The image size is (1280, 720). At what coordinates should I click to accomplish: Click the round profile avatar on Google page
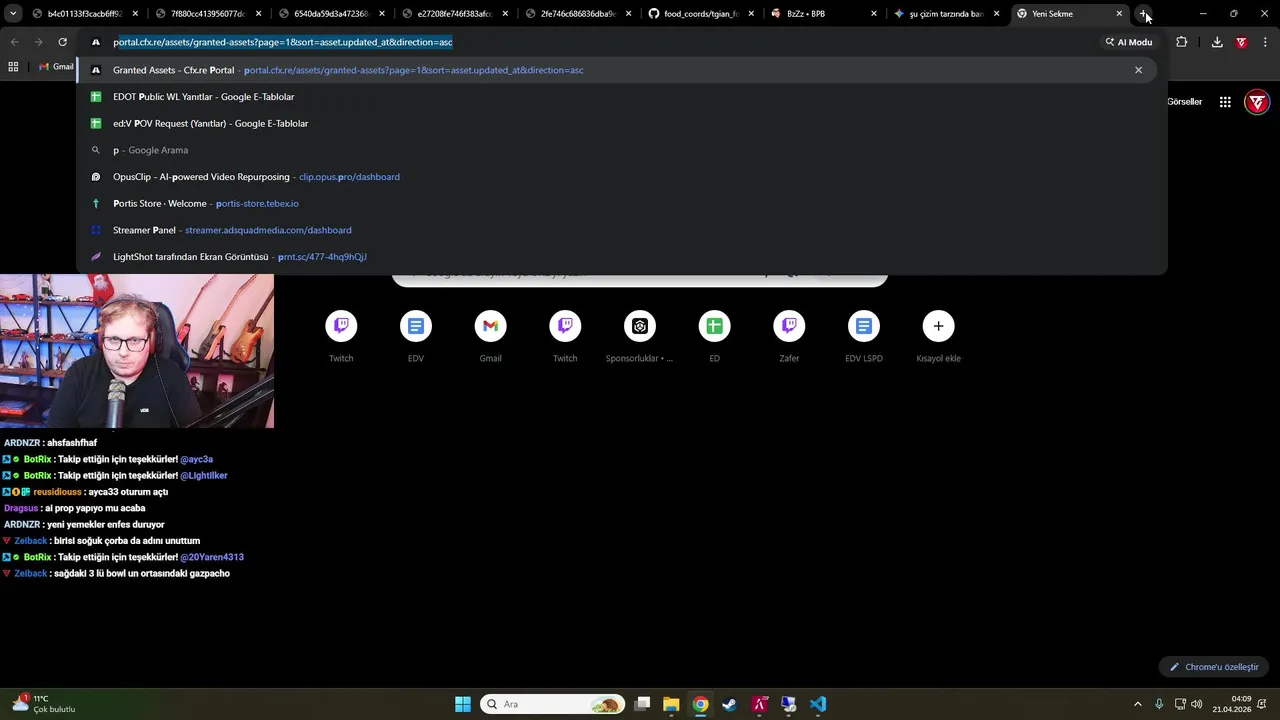pos(1257,102)
